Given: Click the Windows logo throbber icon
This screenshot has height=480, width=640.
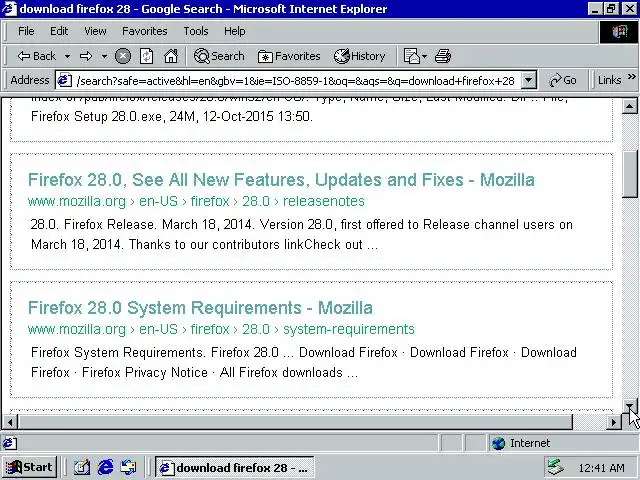Looking at the screenshot, I should (x=618, y=31).
